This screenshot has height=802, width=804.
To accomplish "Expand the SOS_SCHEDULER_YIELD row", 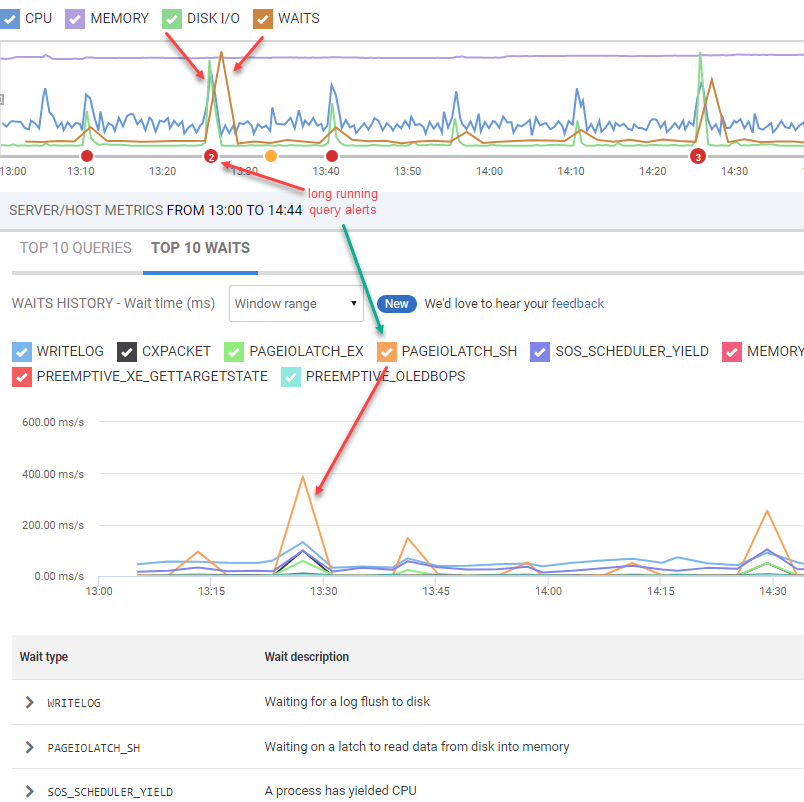I will (x=30, y=791).
